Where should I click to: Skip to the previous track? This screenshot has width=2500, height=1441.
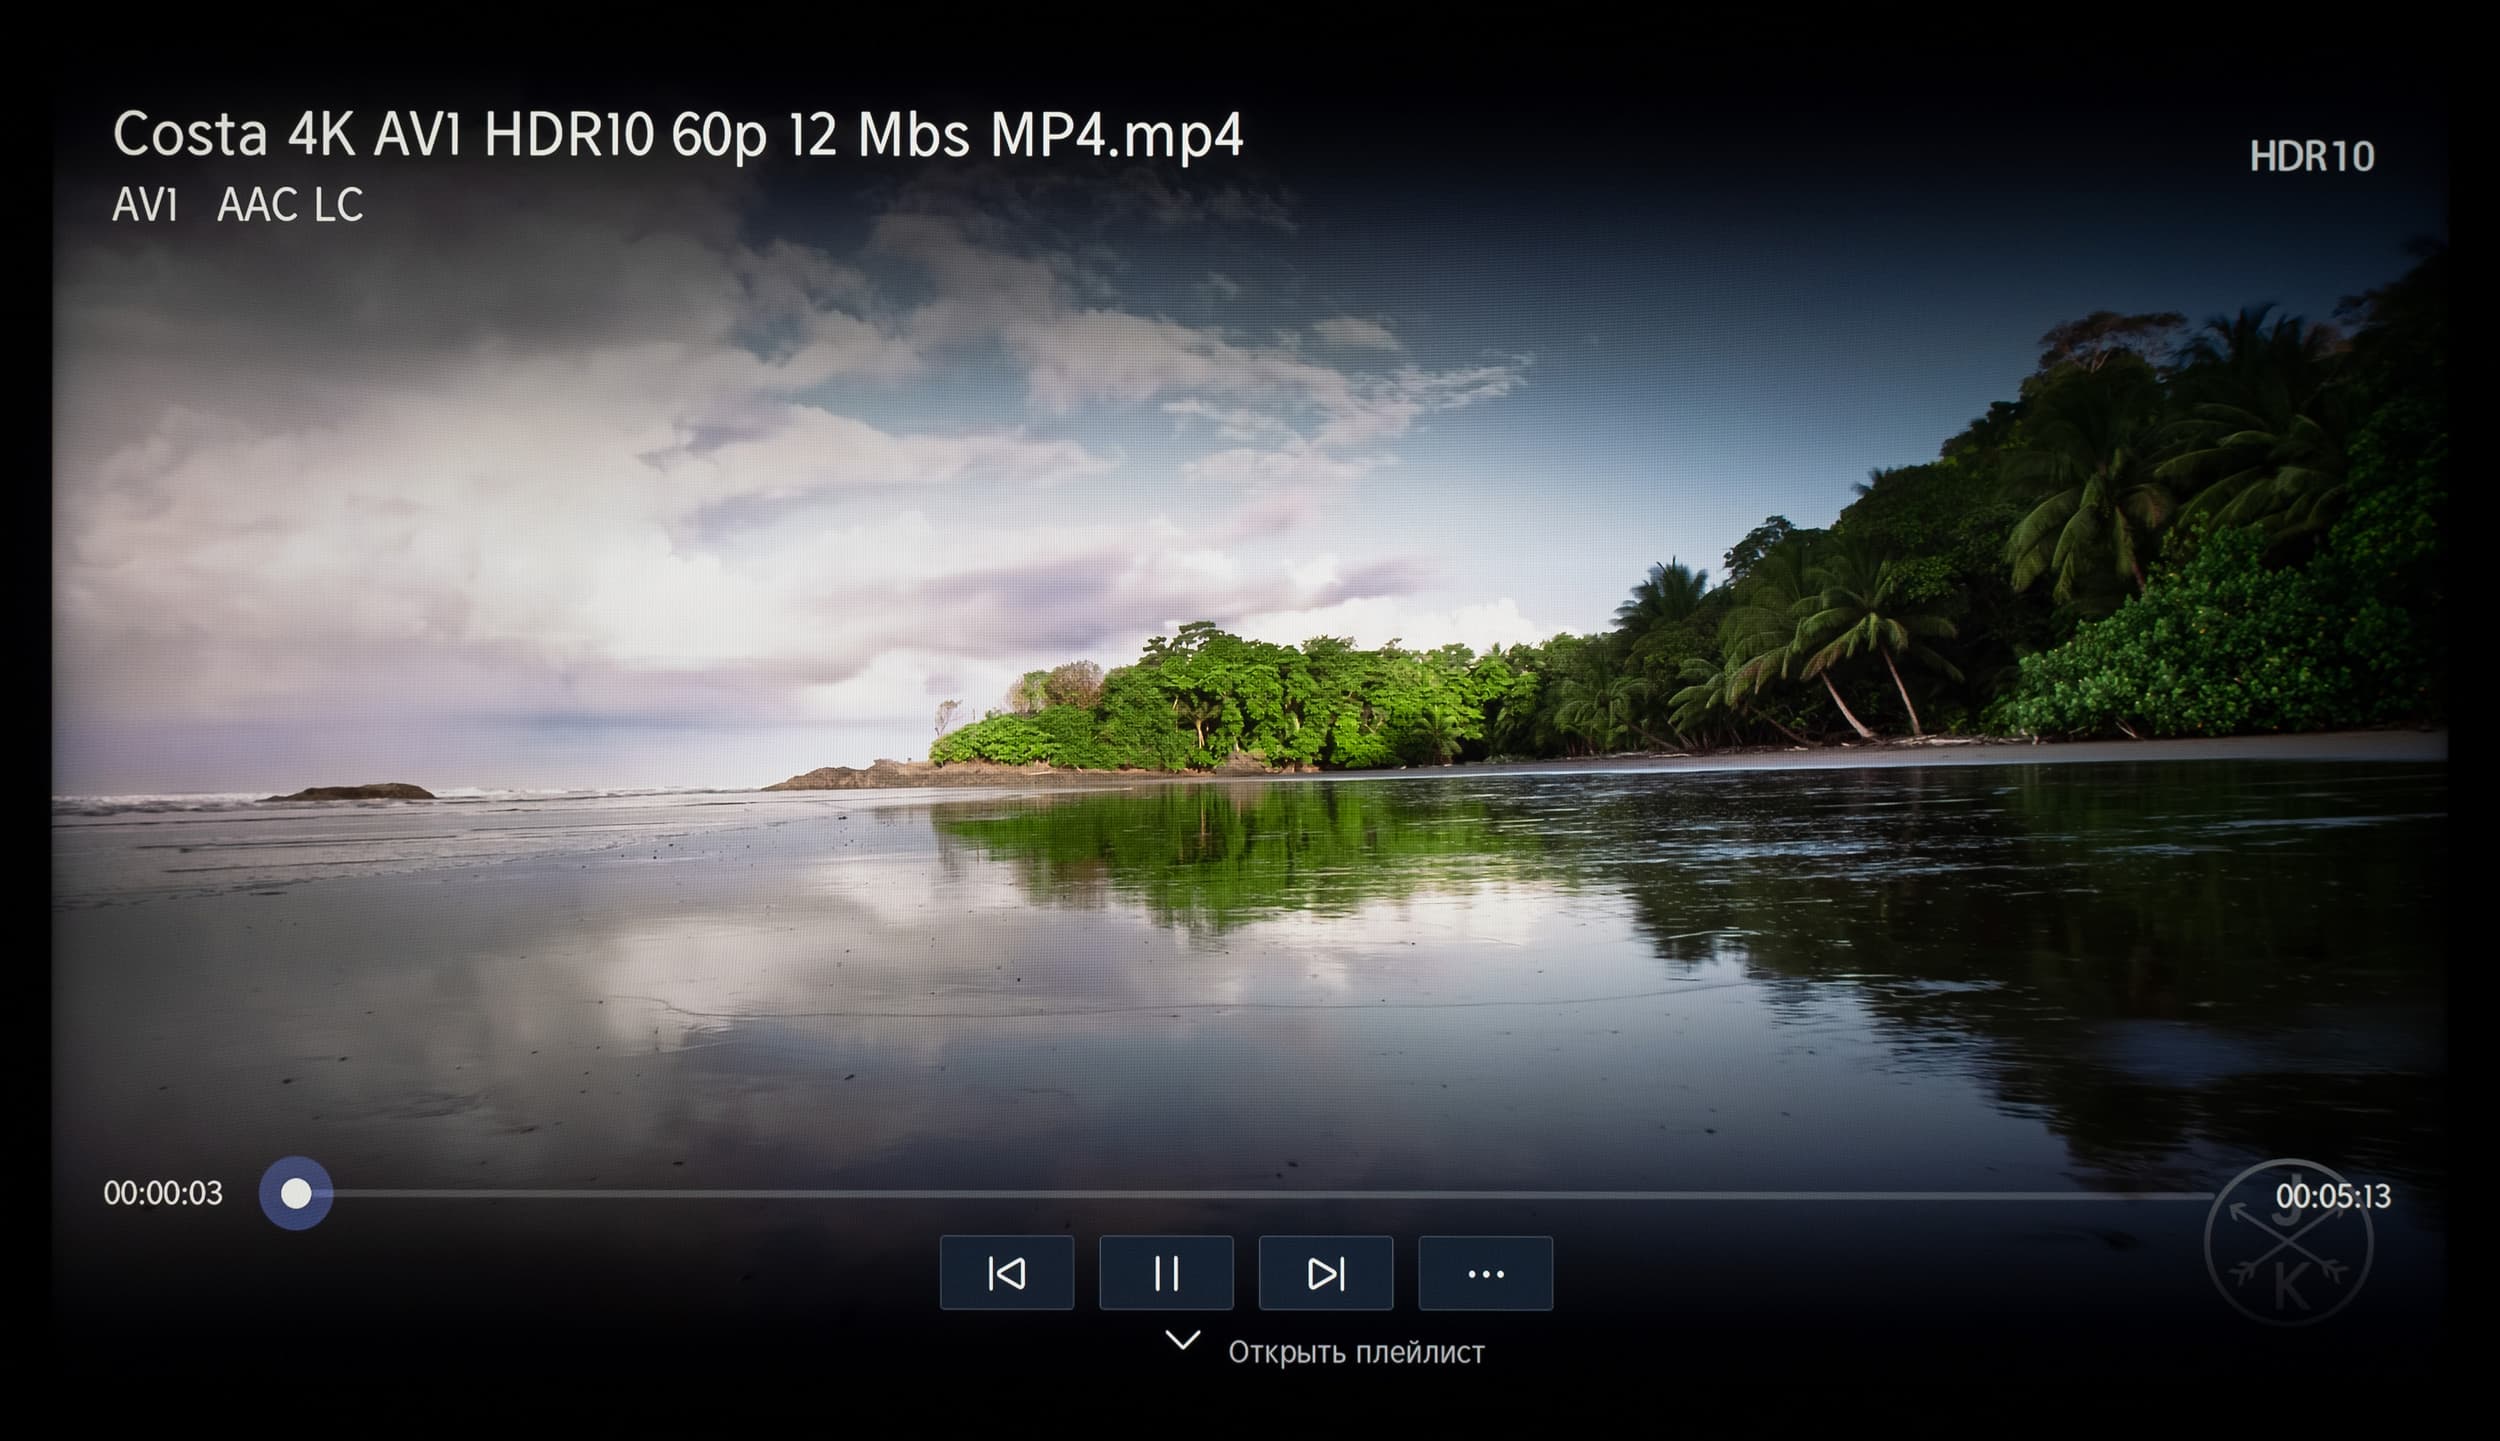tap(1006, 1273)
